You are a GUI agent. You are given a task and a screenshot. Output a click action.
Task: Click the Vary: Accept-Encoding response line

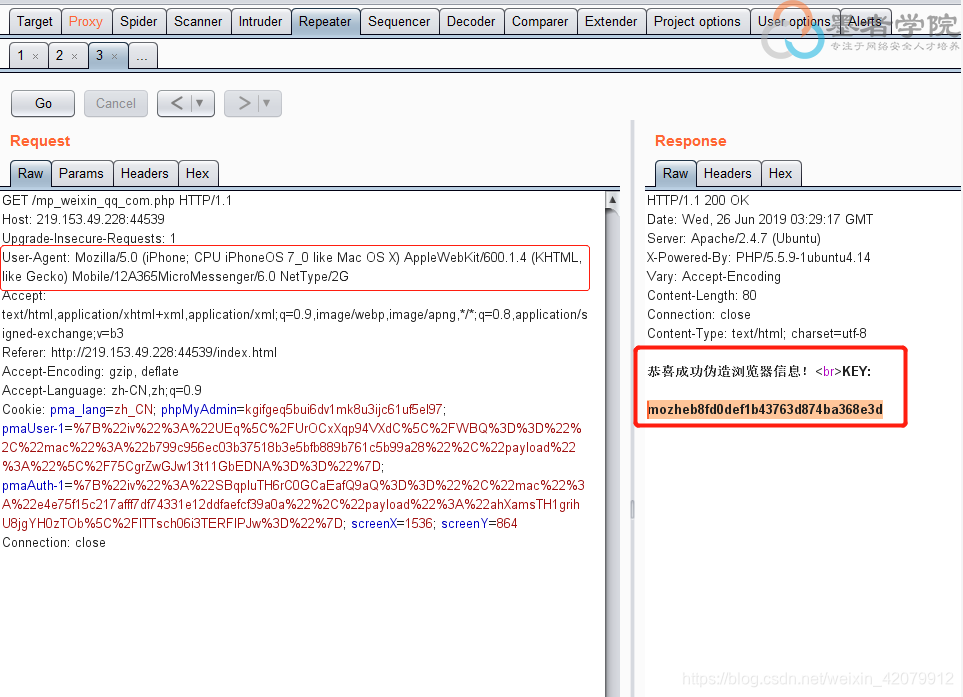pyautogui.click(x=714, y=276)
